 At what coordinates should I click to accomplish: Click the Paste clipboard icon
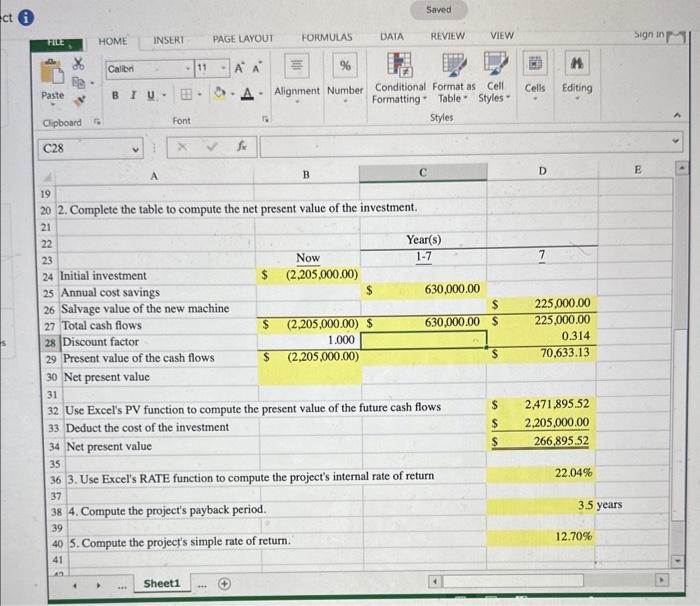click(x=52, y=72)
